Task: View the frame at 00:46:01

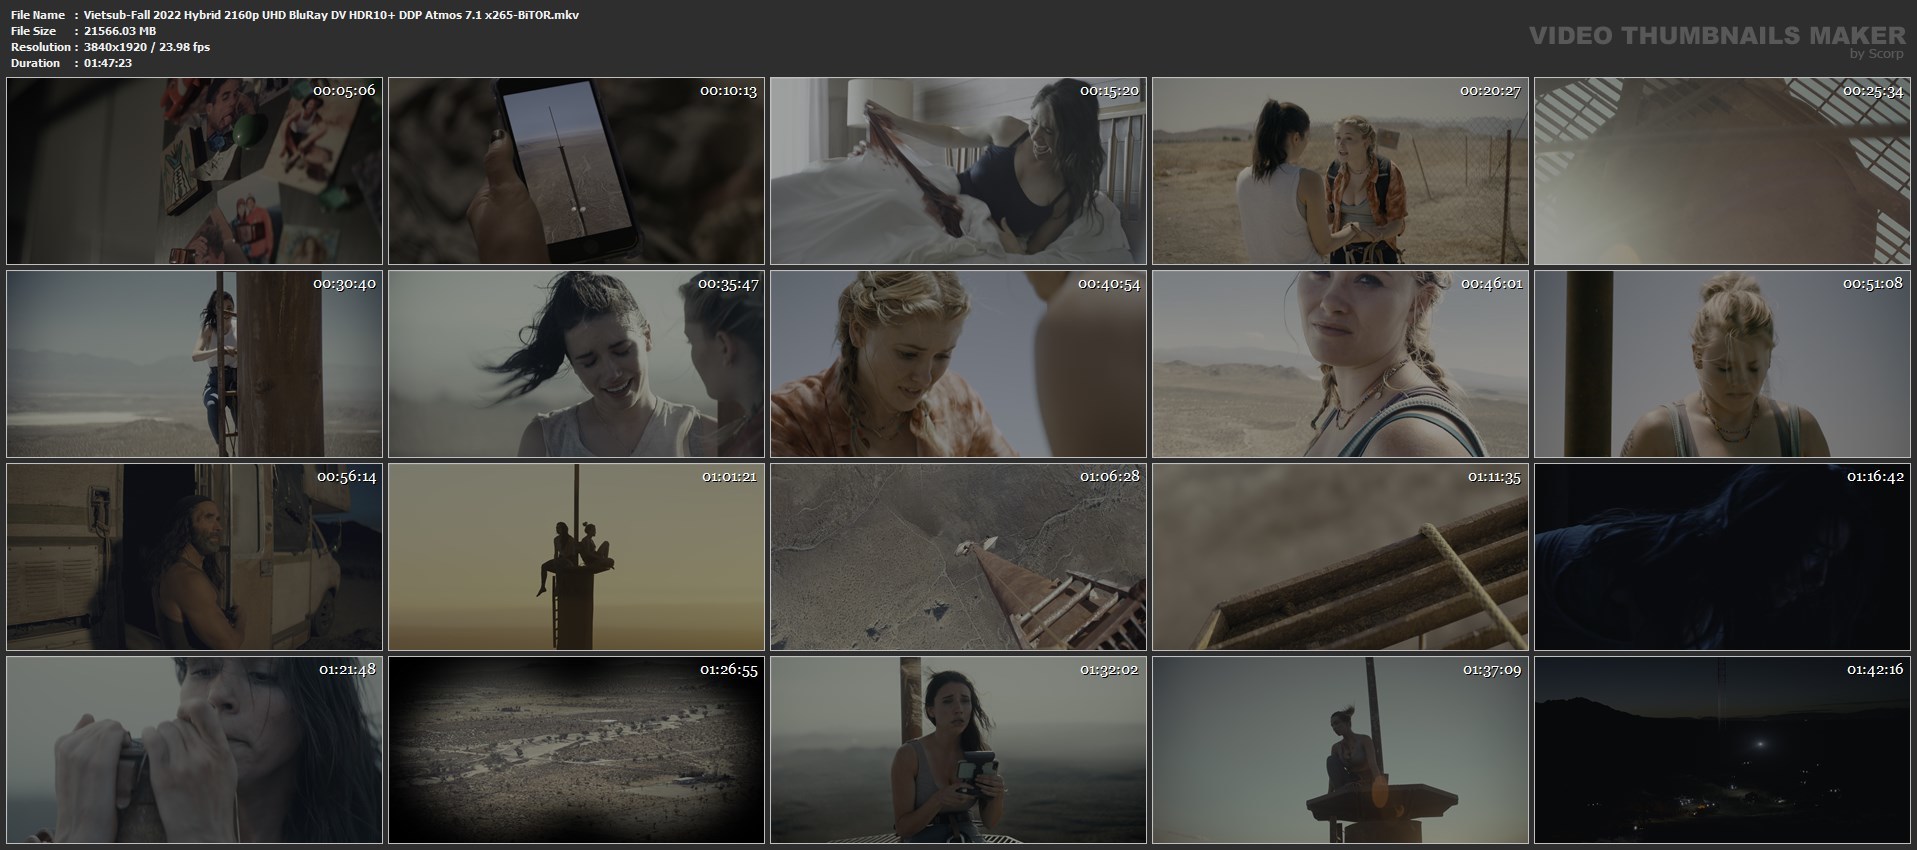Action: click(1340, 364)
